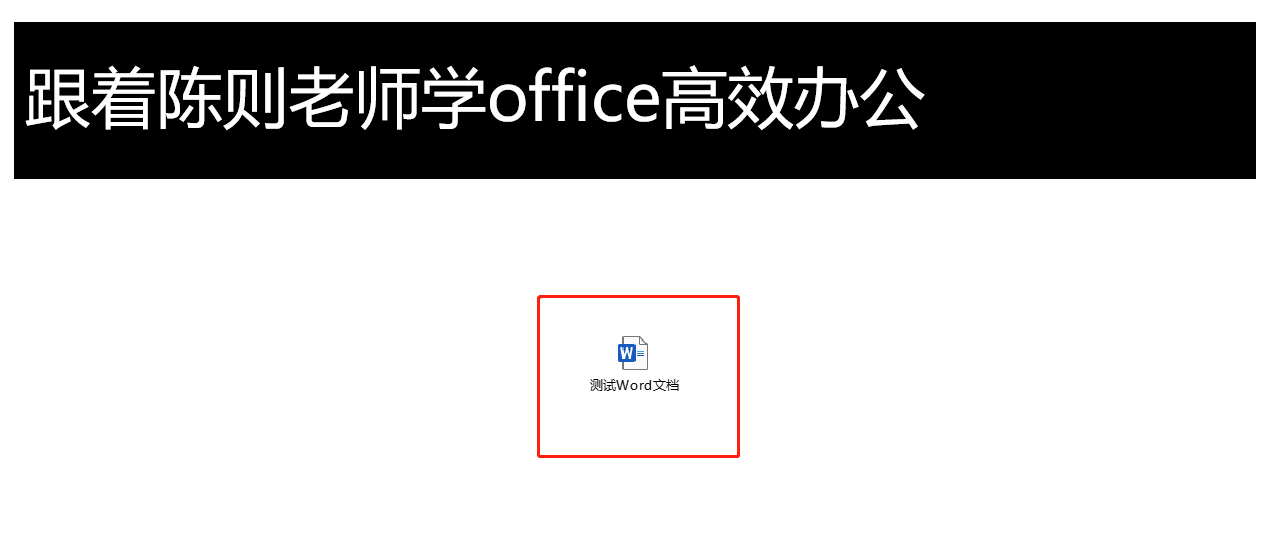Click the word 高效 in the title
Screen dimensions: 1285x560
coord(726,99)
